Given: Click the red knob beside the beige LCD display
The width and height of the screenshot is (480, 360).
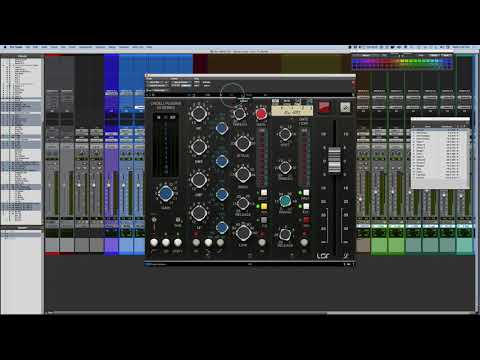Looking at the screenshot, I should (x=261, y=114).
